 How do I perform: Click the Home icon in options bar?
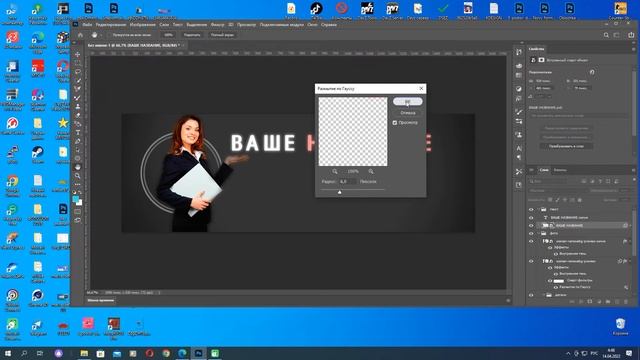pyautogui.click(x=80, y=35)
